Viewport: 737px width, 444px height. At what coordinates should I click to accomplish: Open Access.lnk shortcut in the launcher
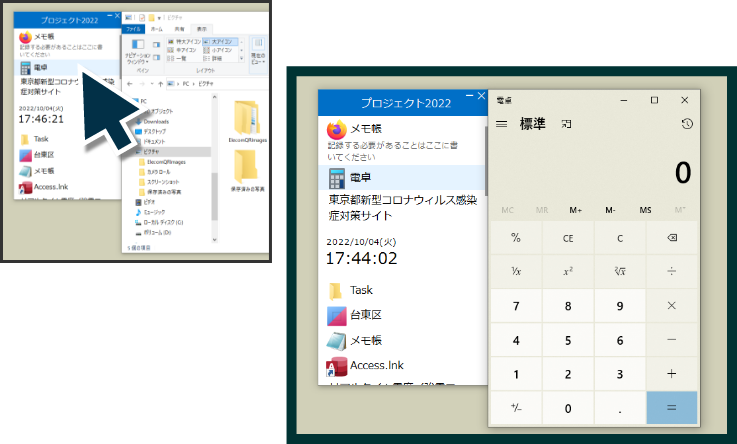(x=375, y=365)
